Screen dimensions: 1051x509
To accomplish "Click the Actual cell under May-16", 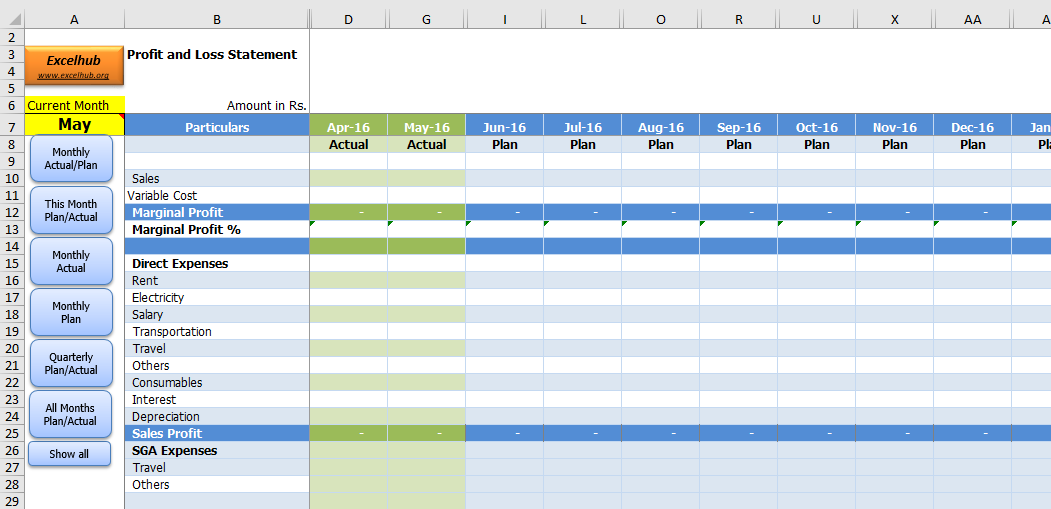I will [x=426, y=144].
